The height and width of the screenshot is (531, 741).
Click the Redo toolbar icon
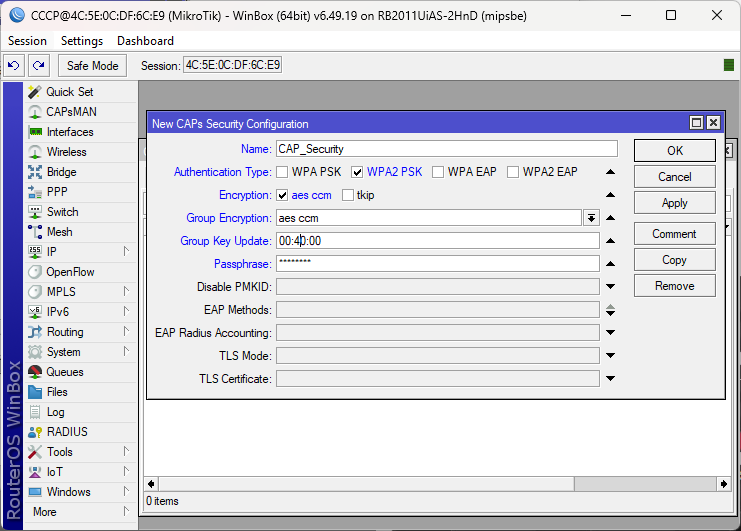pyautogui.click(x=39, y=65)
